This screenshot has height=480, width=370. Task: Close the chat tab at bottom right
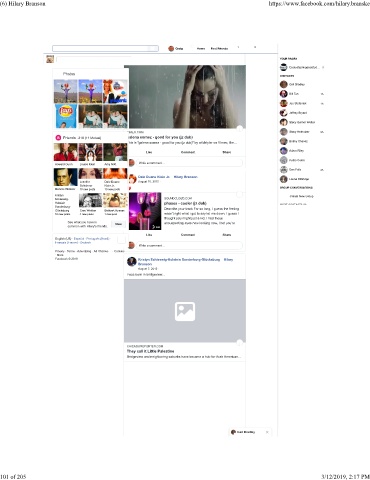click(x=267, y=432)
